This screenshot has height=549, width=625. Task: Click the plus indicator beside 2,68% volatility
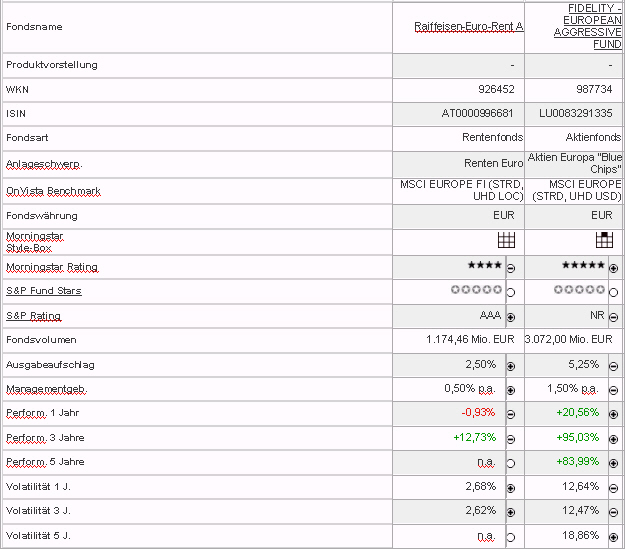[511, 488]
